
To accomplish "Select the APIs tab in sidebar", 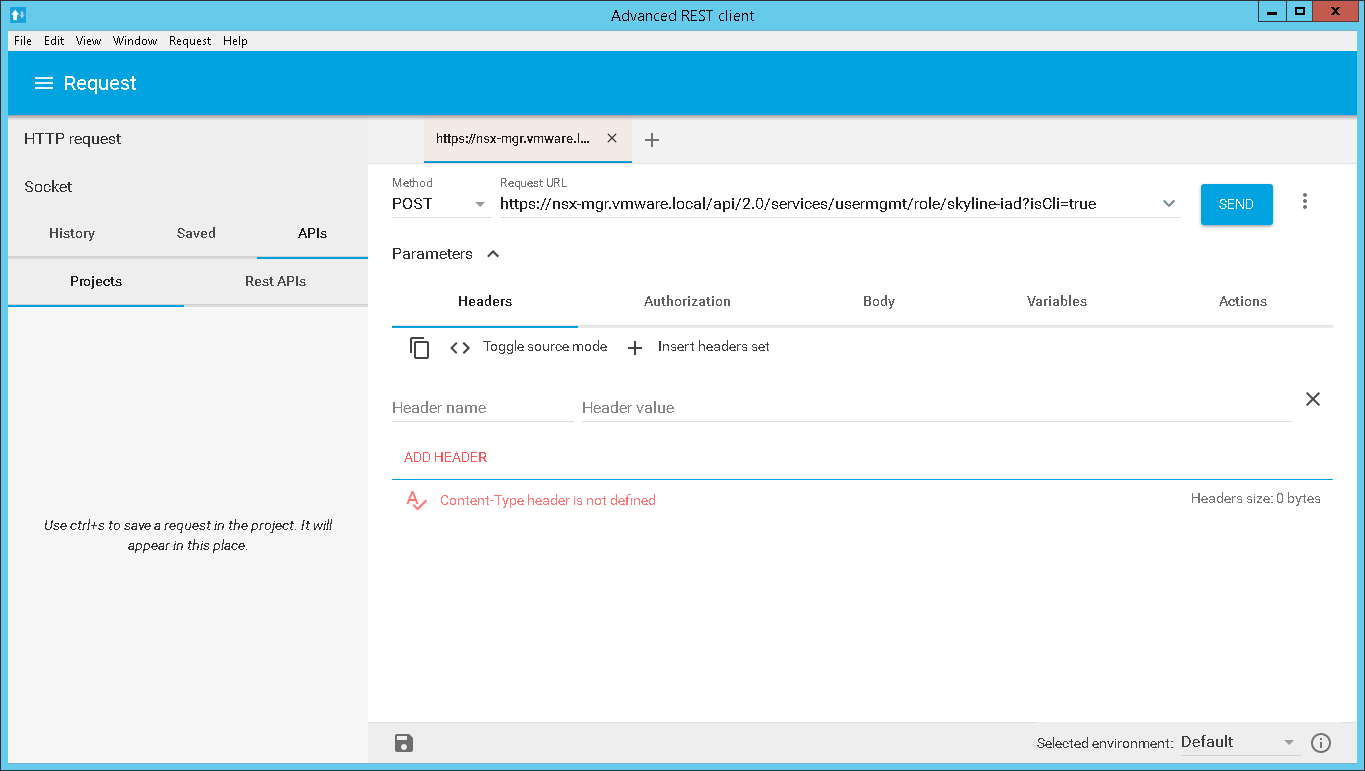I will (312, 233).
